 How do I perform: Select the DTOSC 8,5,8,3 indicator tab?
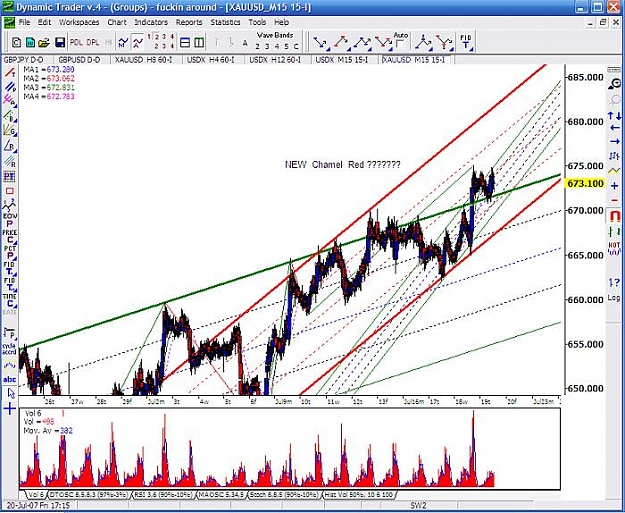[88, 495]
